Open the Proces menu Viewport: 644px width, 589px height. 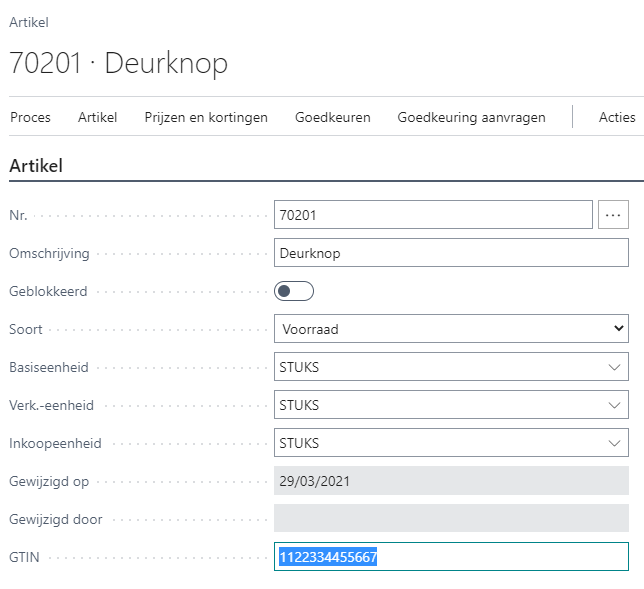[30, 117]
